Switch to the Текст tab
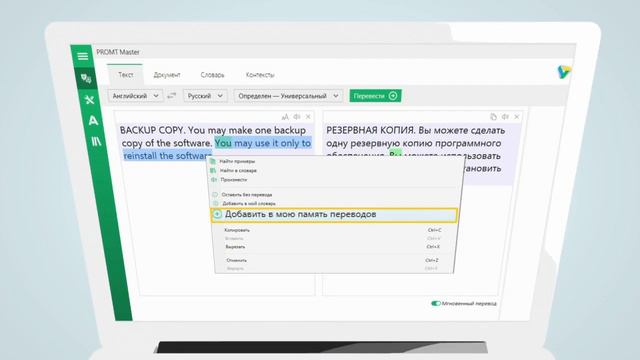The width and height of the screenshot is (640, 360). click(125, 75)
